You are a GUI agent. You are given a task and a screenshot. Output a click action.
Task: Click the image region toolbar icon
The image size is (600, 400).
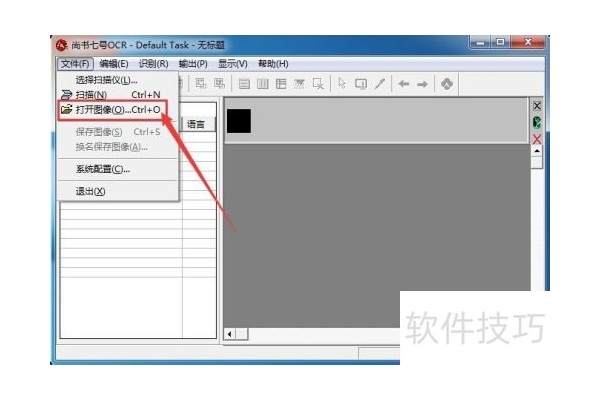(299, 83)
